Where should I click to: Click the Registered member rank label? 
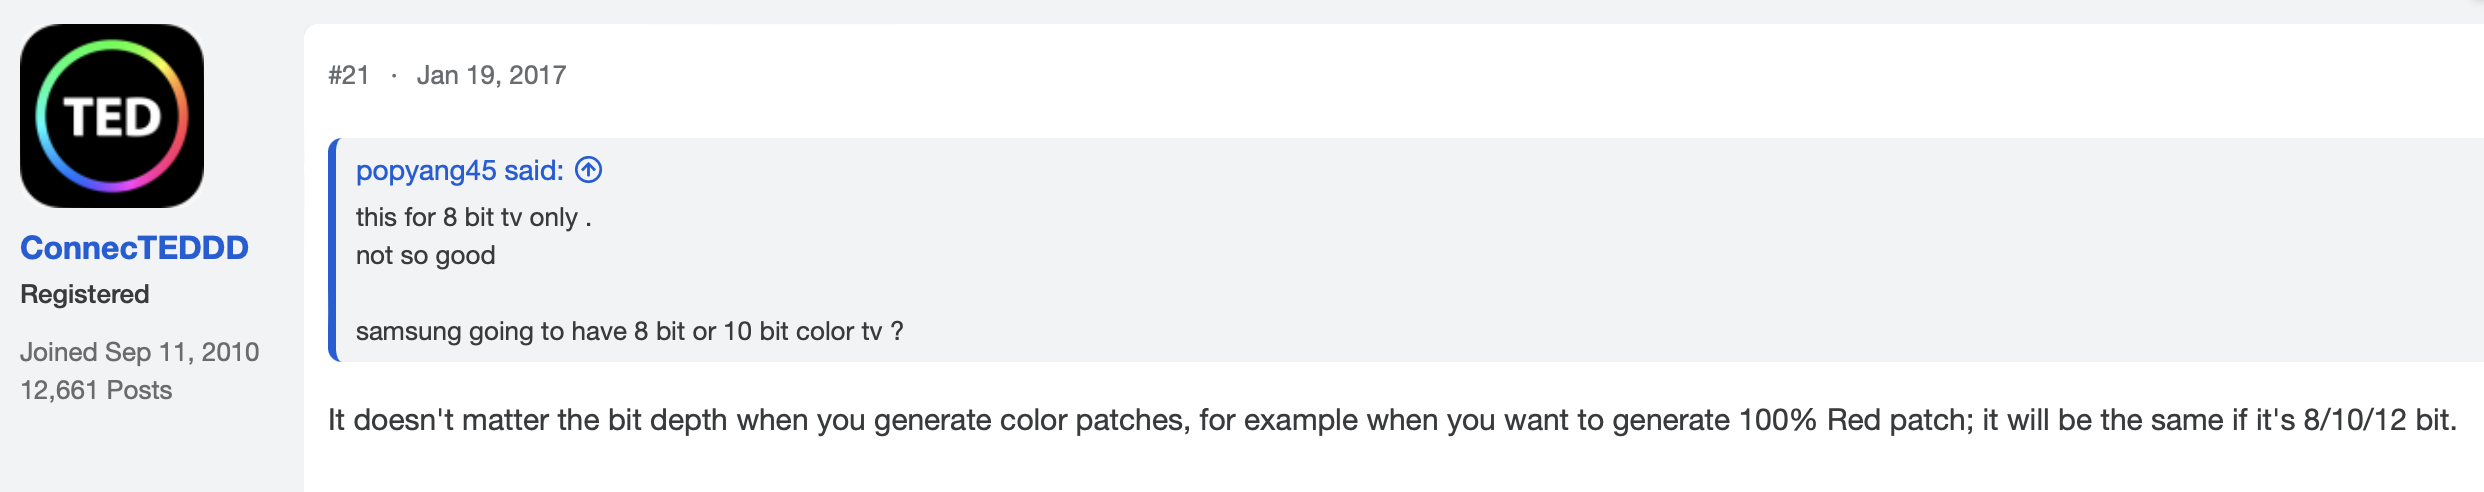85,294
